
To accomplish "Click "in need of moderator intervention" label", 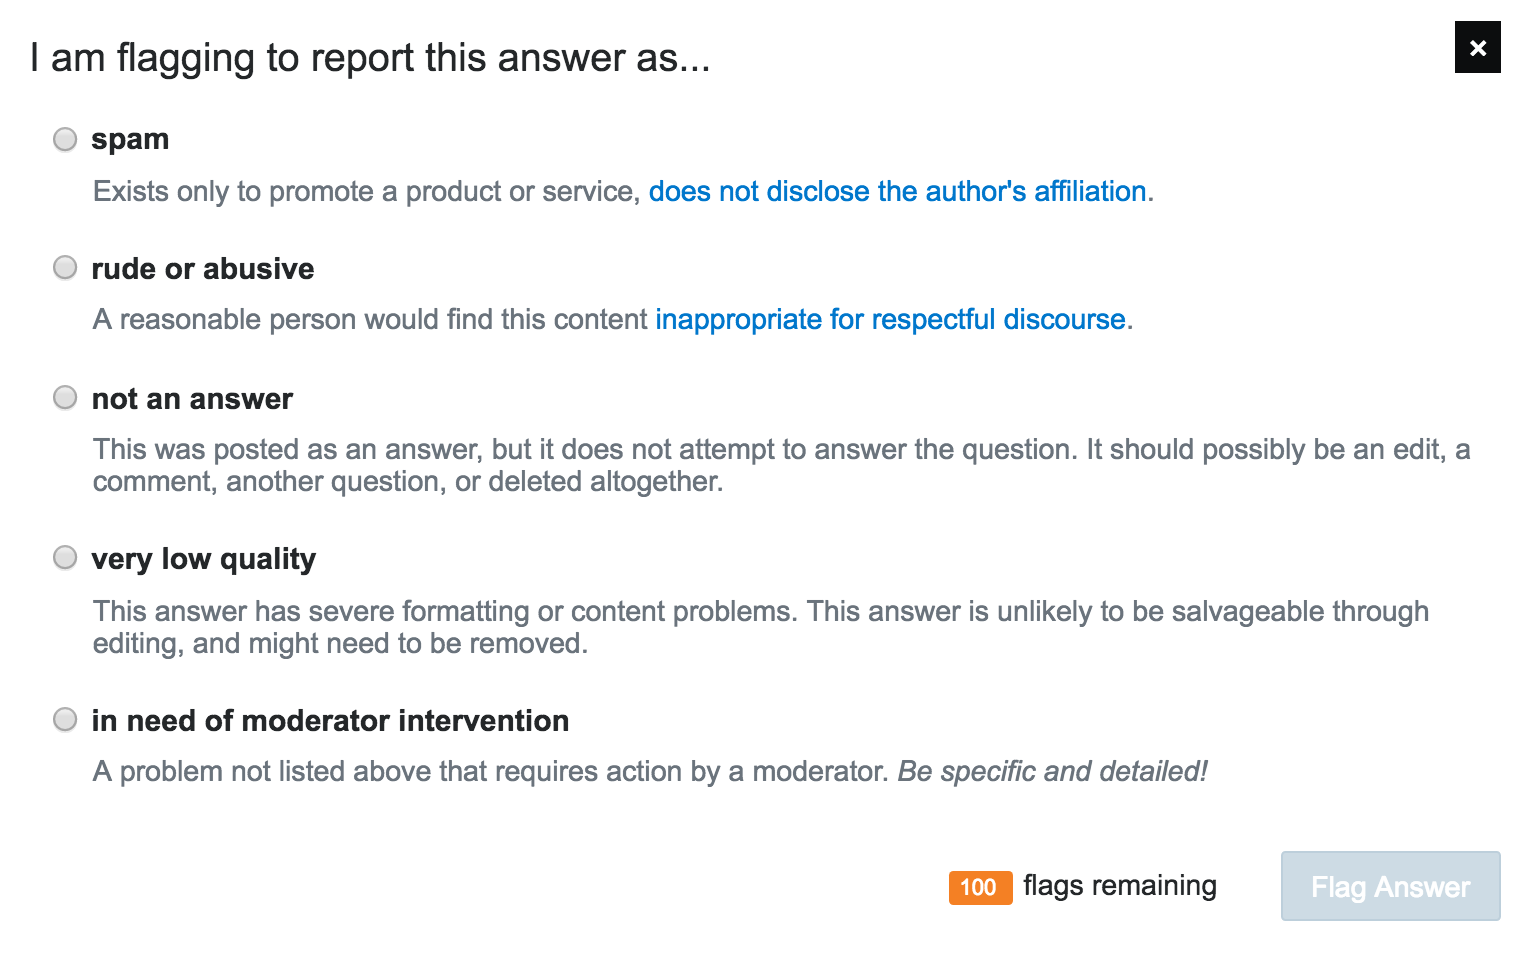I will click(x=330, y=721).
